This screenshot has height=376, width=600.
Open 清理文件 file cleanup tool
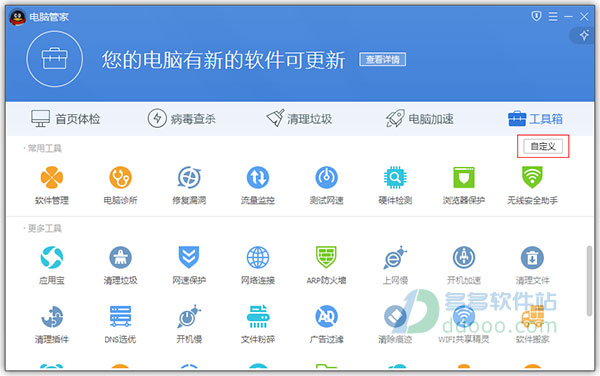tap(532, 265)
